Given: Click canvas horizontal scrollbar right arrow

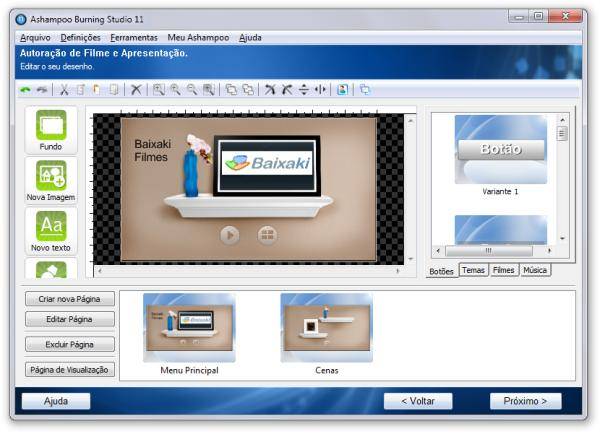Looking at the screenshot, I should [398, 271].
